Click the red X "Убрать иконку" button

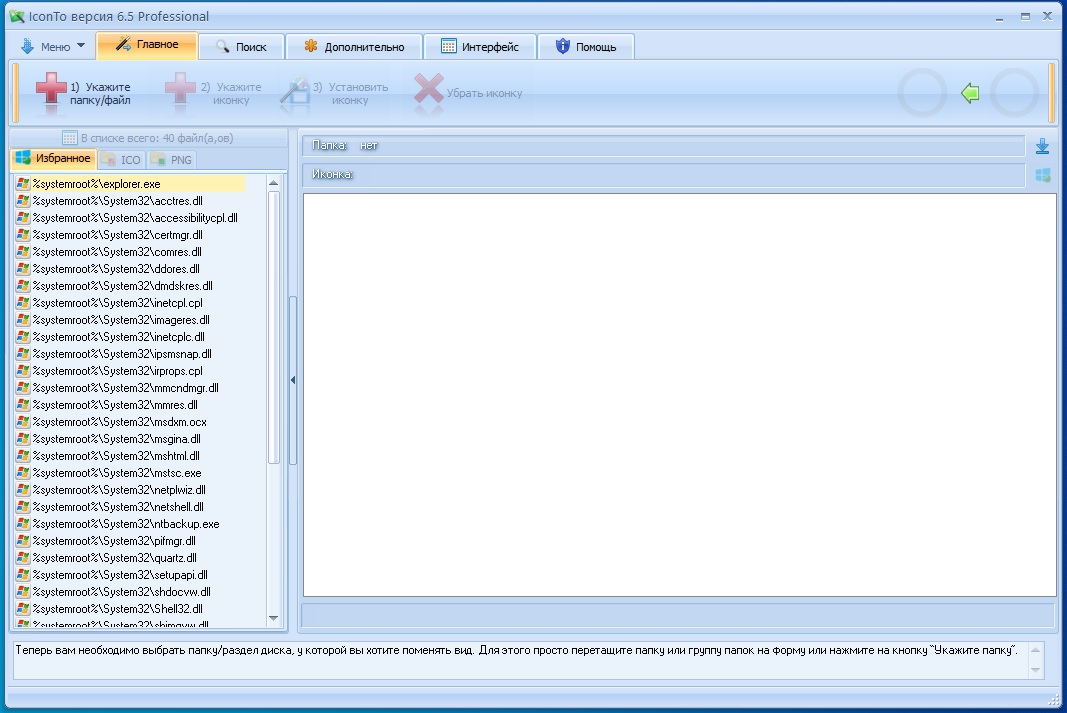pyautogui.click(x=468, y=93)
